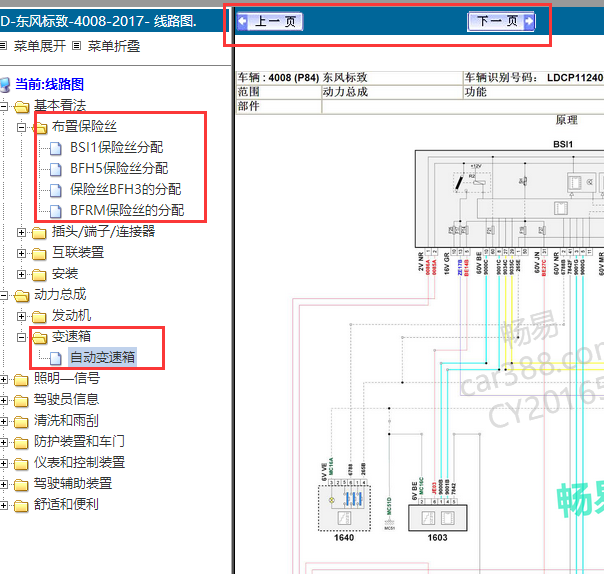Click the BFRM保险丝的分配 page icon
604x574 pixels.
coord(56,211)
